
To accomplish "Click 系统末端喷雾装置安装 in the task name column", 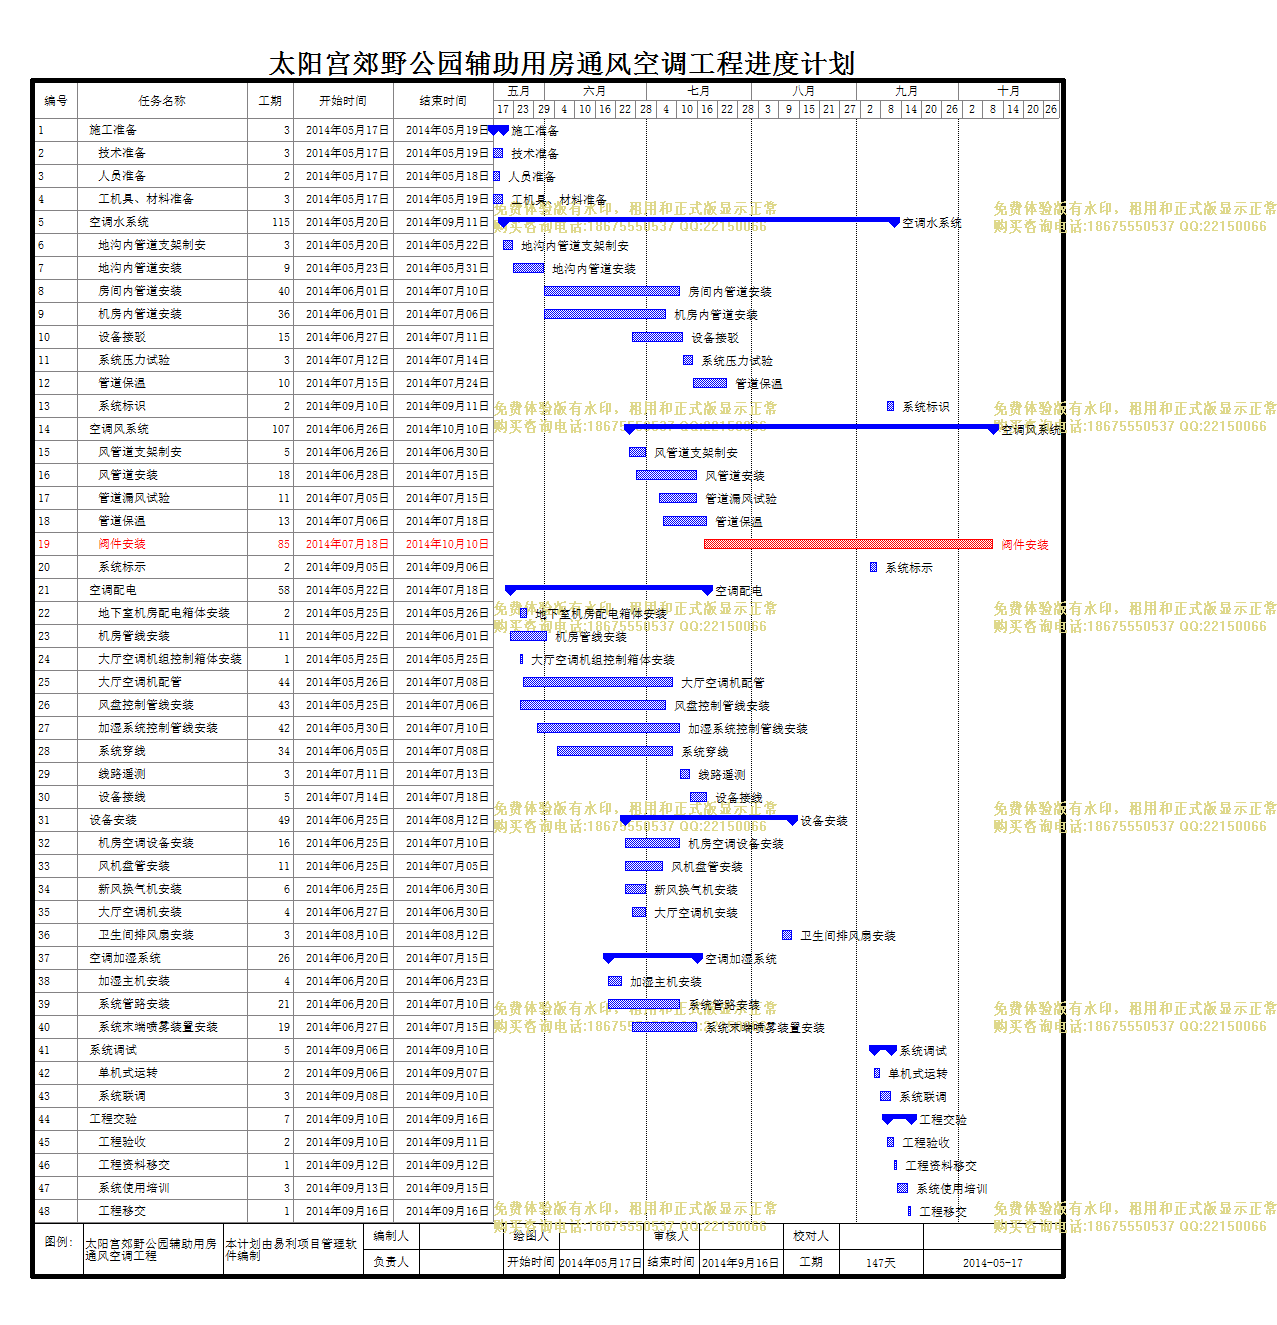I will (158, 1027).
